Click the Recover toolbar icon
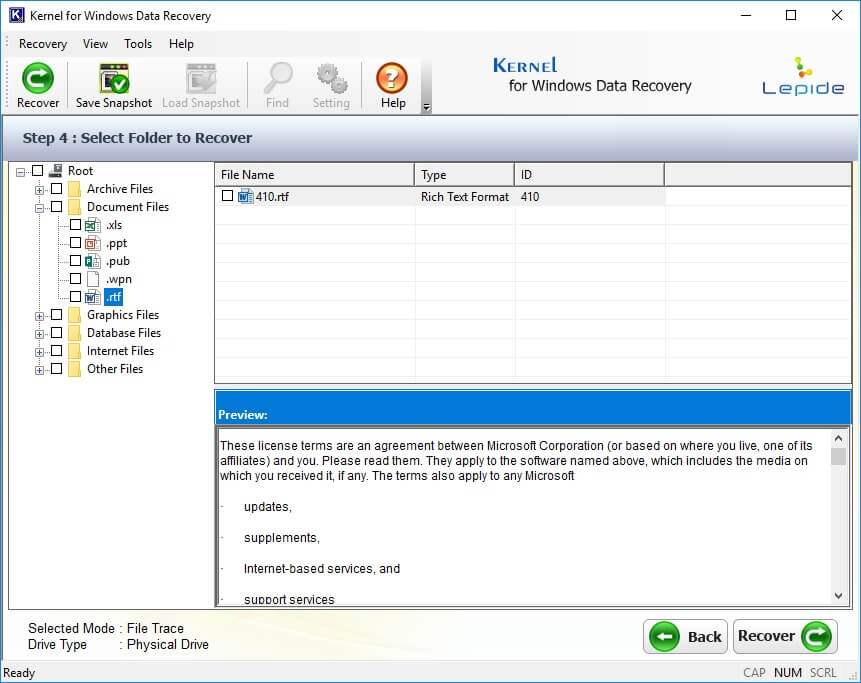The image size is (861, 683). click(37, 78)
